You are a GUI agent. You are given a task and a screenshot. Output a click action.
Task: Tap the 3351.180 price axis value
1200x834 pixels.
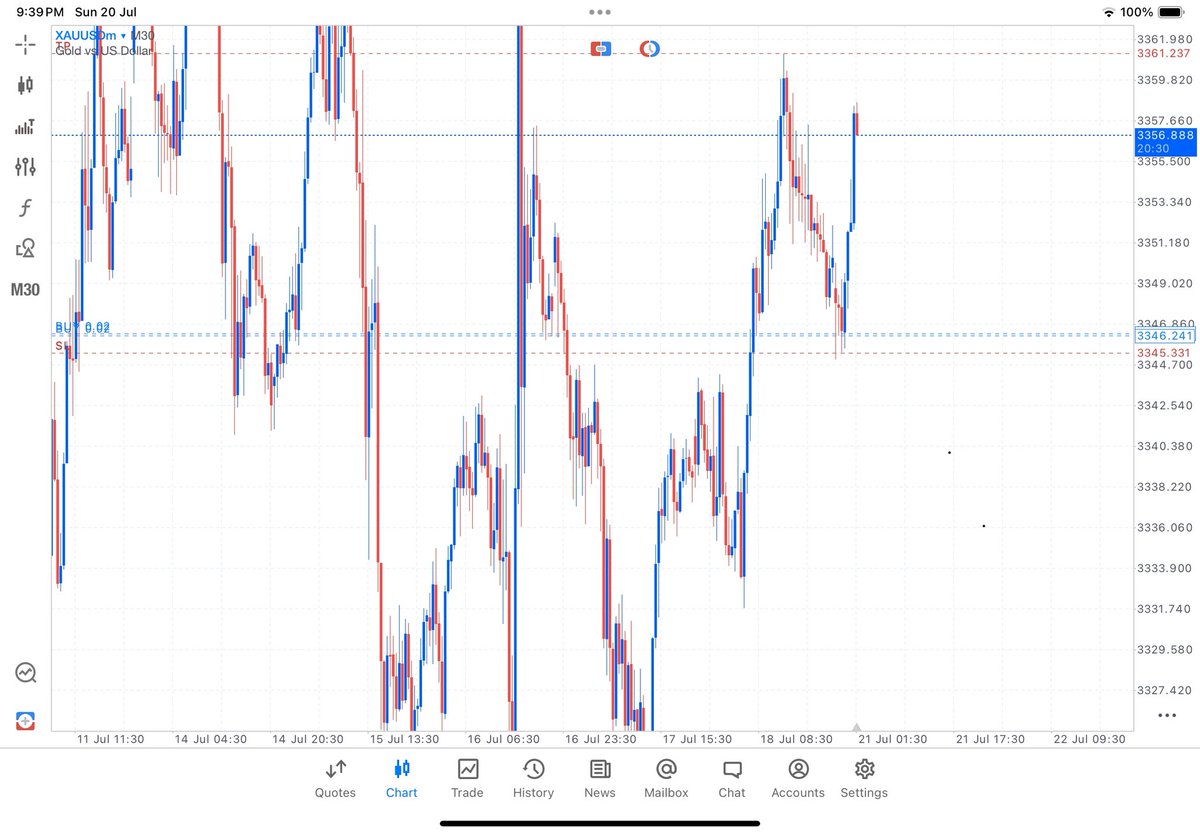pyautogui.click(x=1164, y=243)
